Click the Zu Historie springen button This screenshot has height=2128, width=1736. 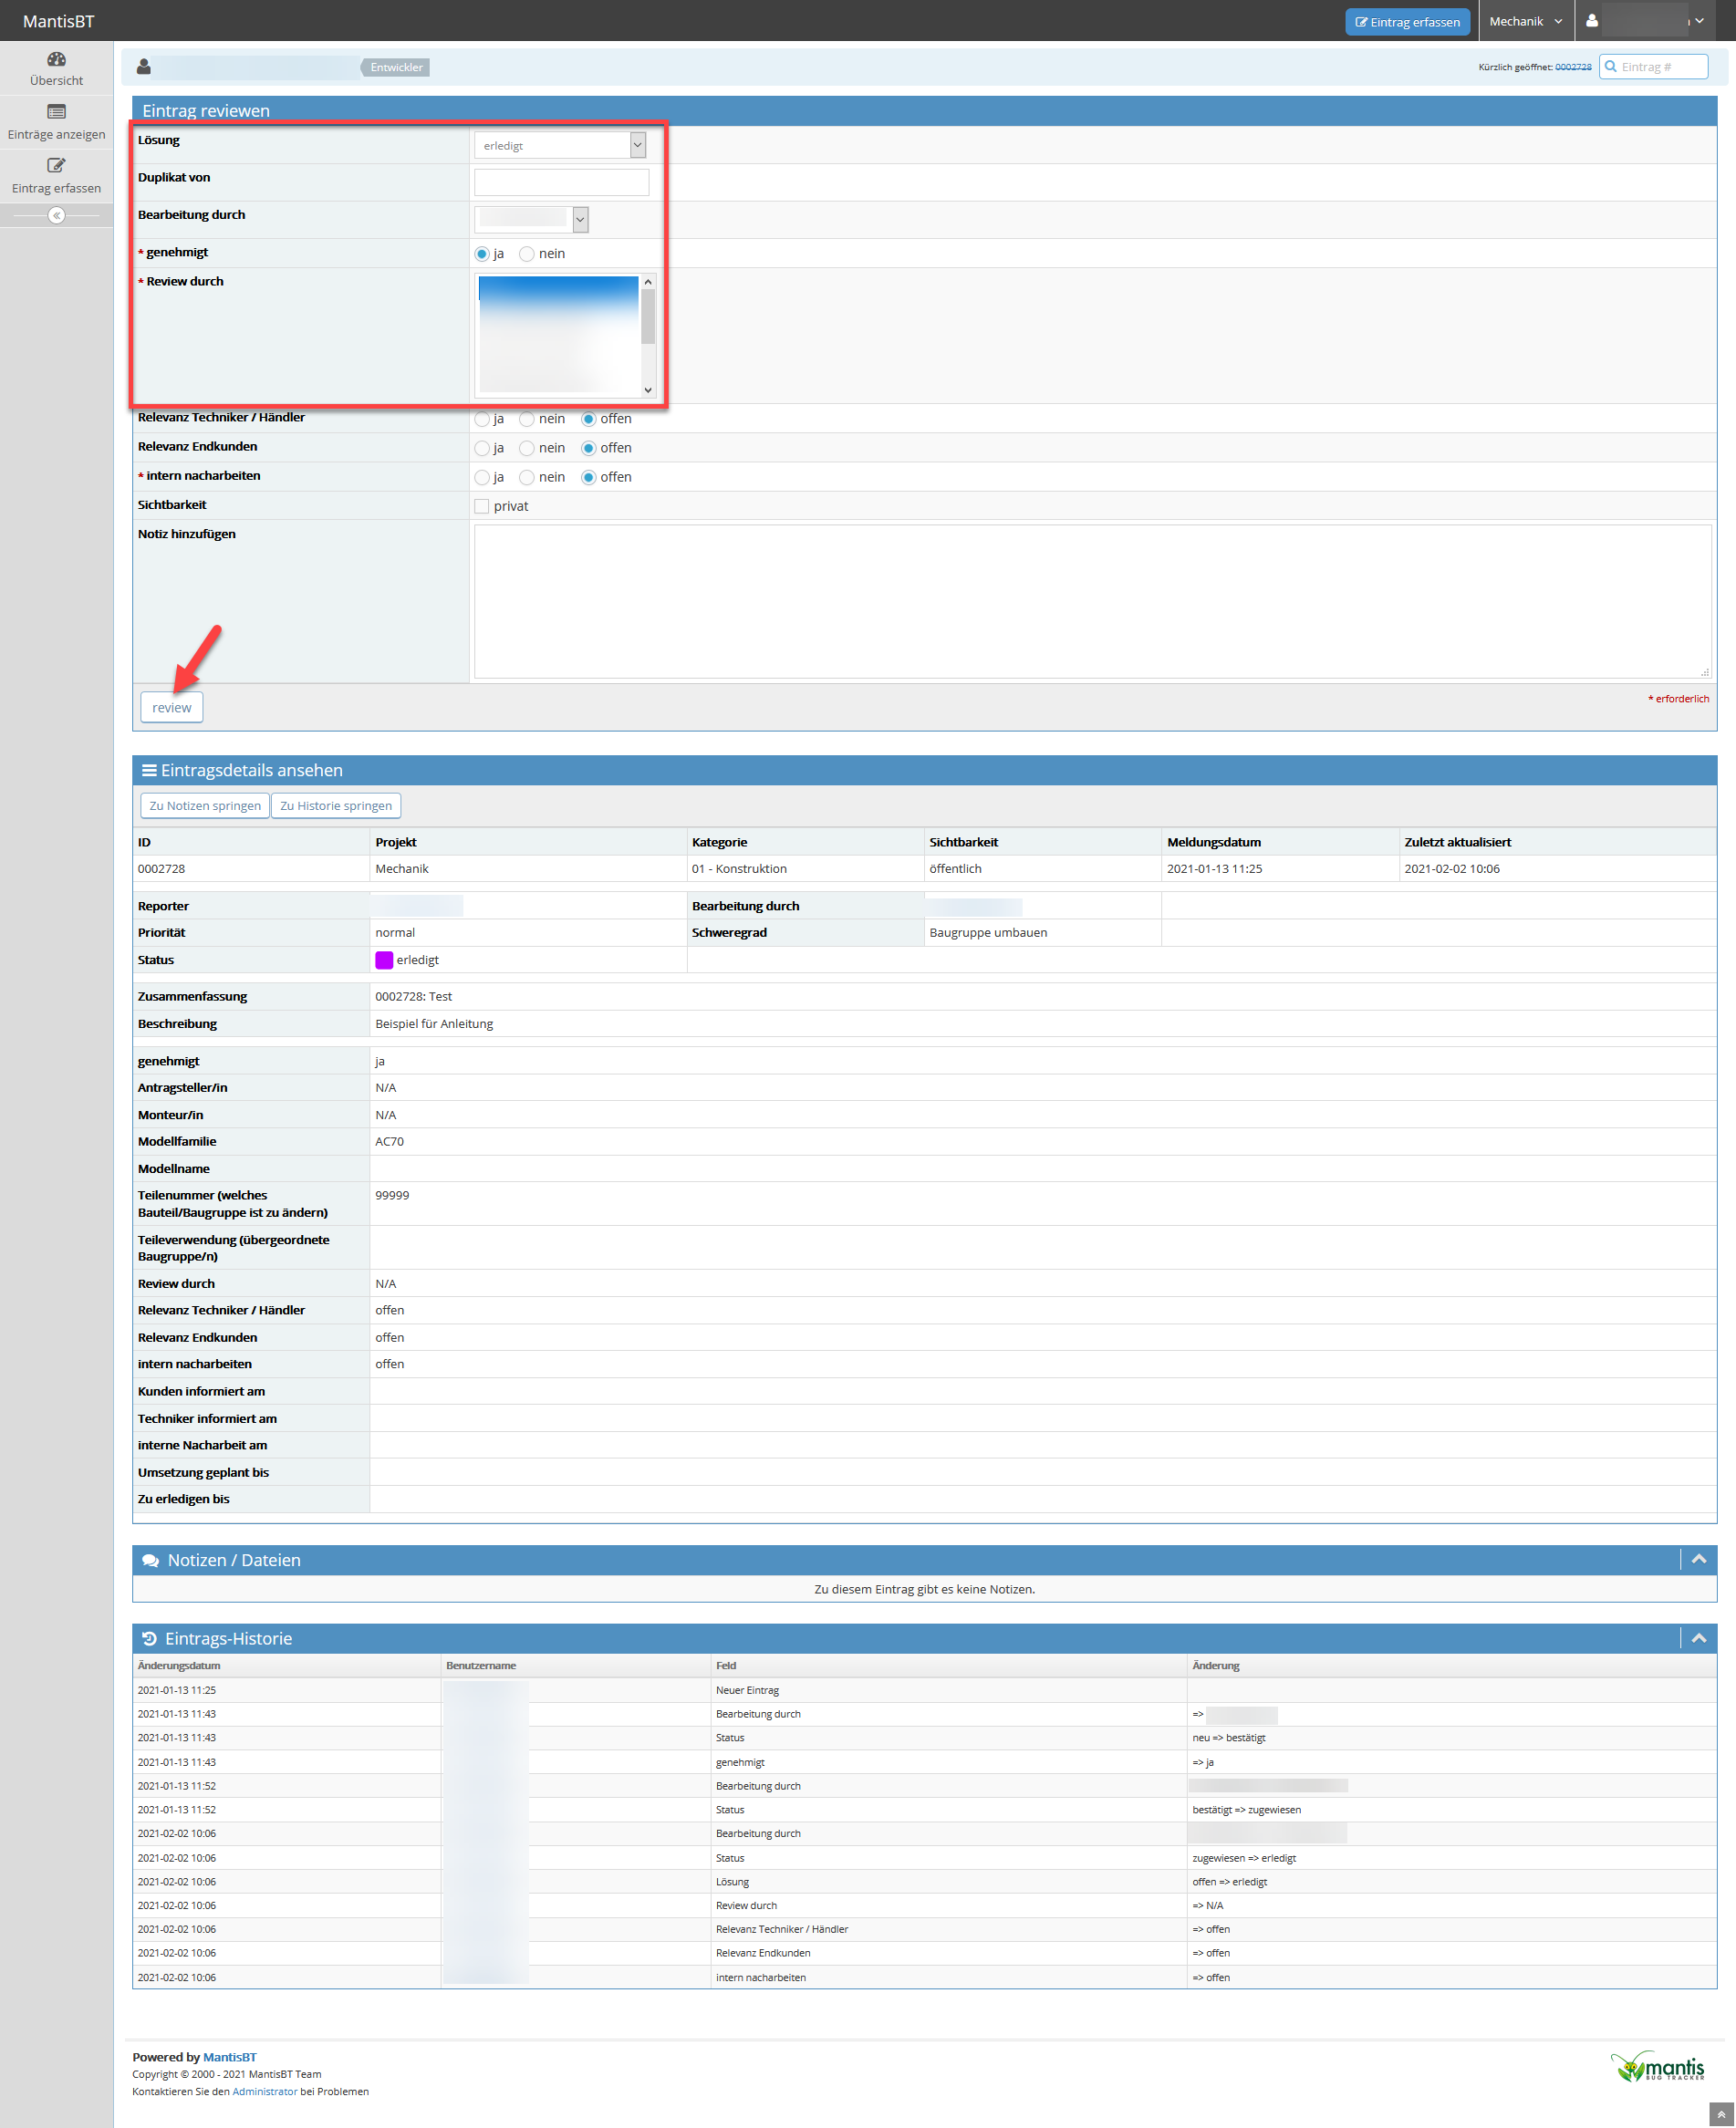pos(335,806)
